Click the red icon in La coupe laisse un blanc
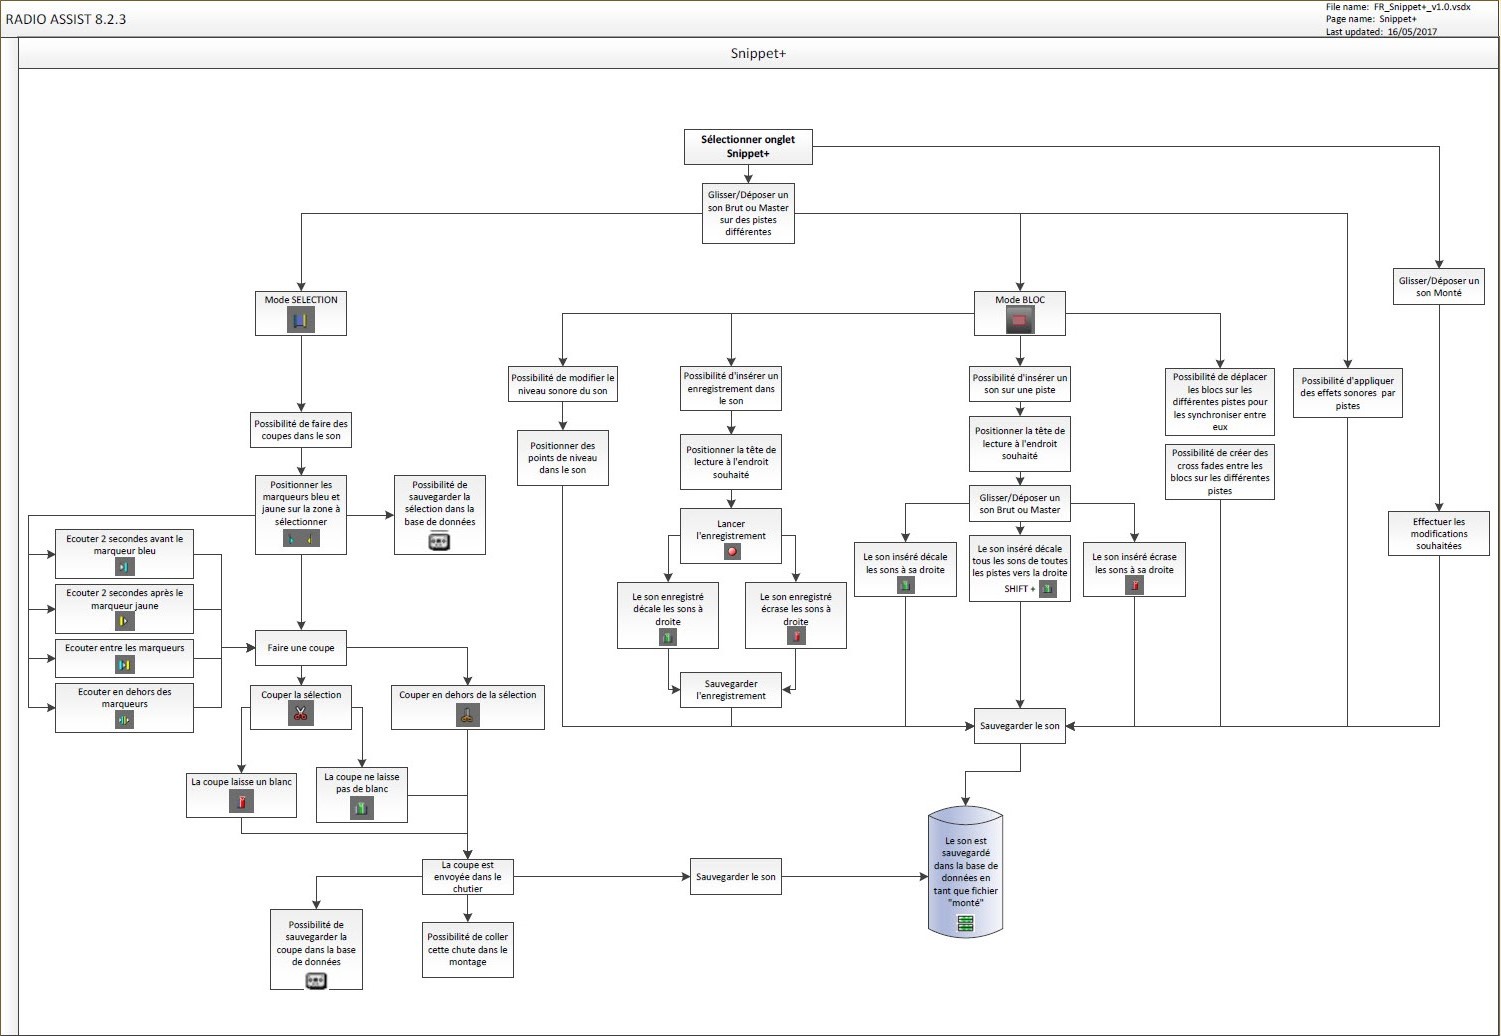 241,801
